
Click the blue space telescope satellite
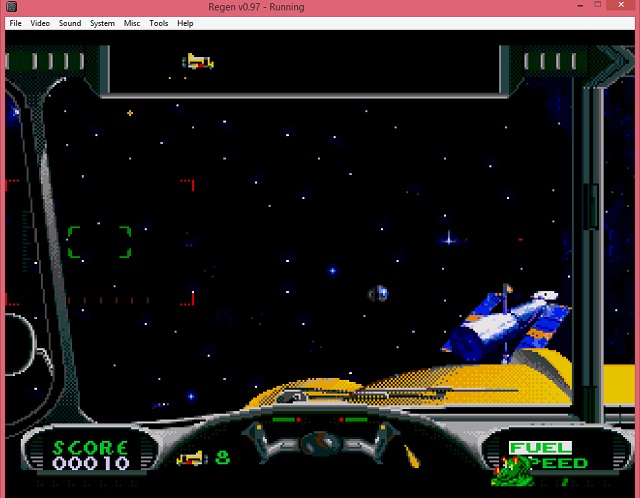coord(506,325)
